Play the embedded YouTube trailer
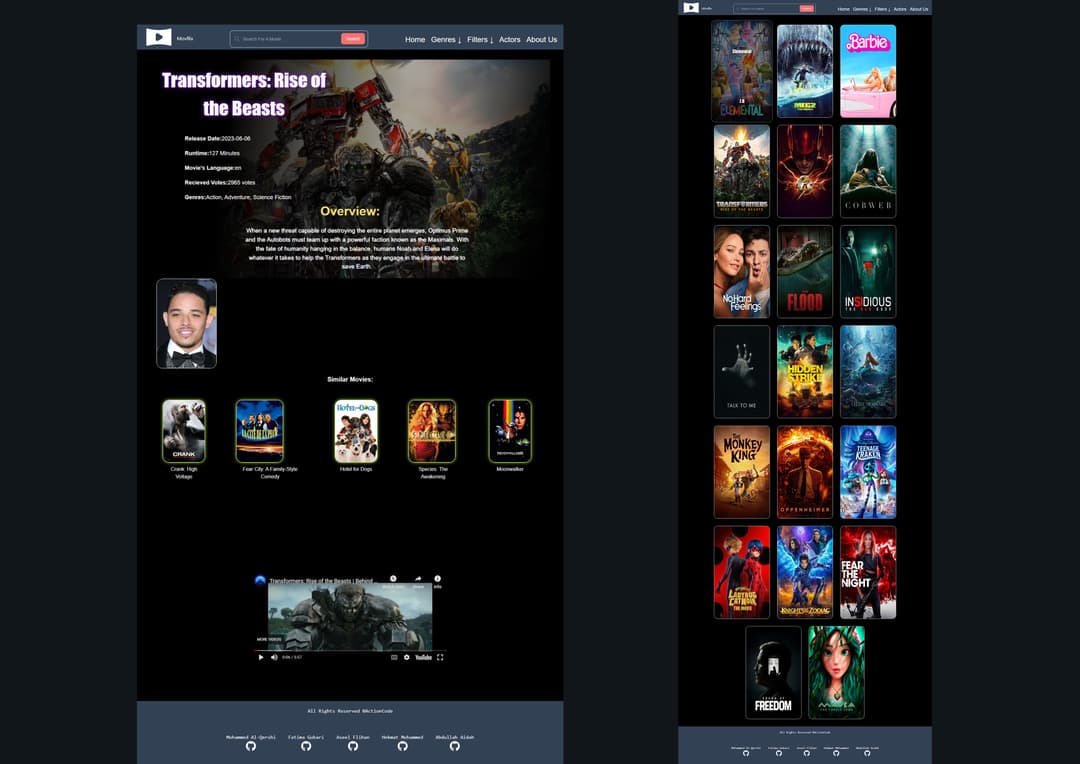The image size is (1080, 764). pos(260,657)
